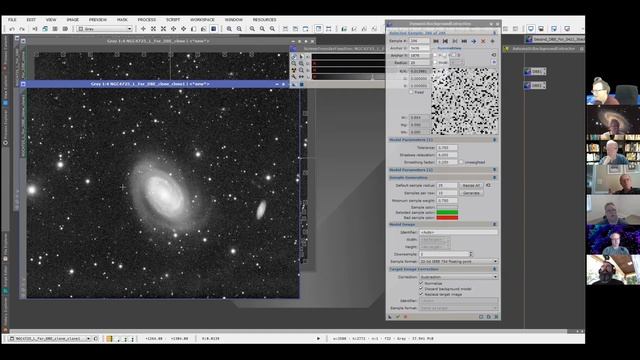Delete selected sample with red X
This screenshot has width=640, height=360.
pyautogui.click(x=483, y=41)
